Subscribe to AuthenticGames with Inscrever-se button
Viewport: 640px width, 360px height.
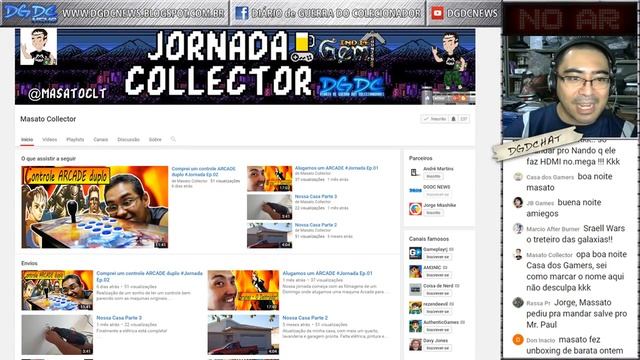[437, 330]
